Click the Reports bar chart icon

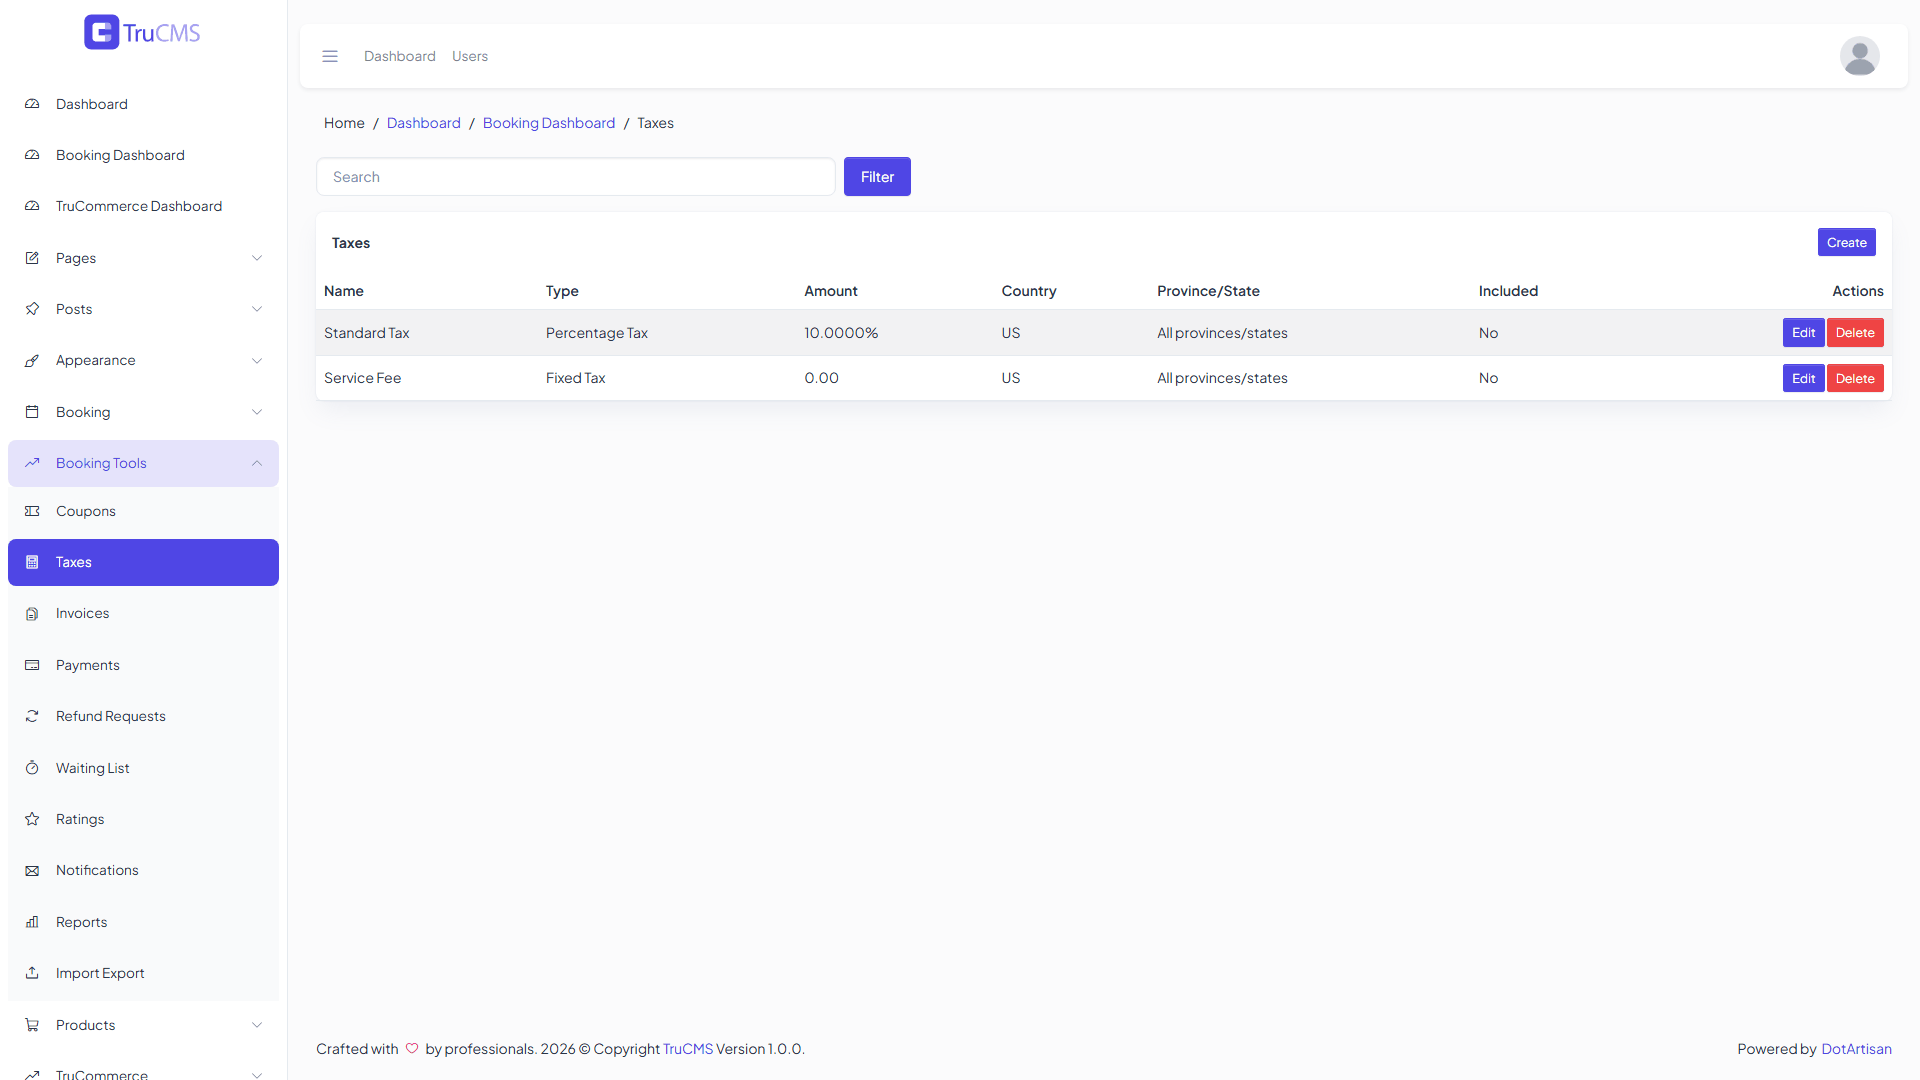click(32, 922)
